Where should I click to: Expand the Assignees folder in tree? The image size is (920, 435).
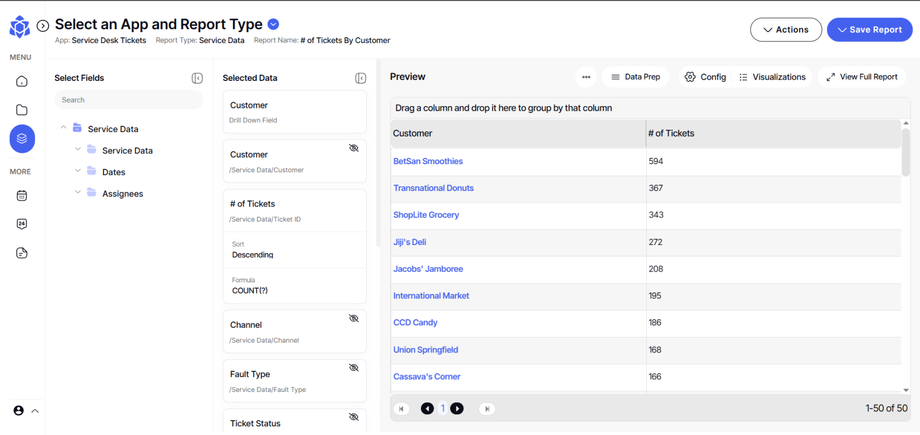(78, 193)
